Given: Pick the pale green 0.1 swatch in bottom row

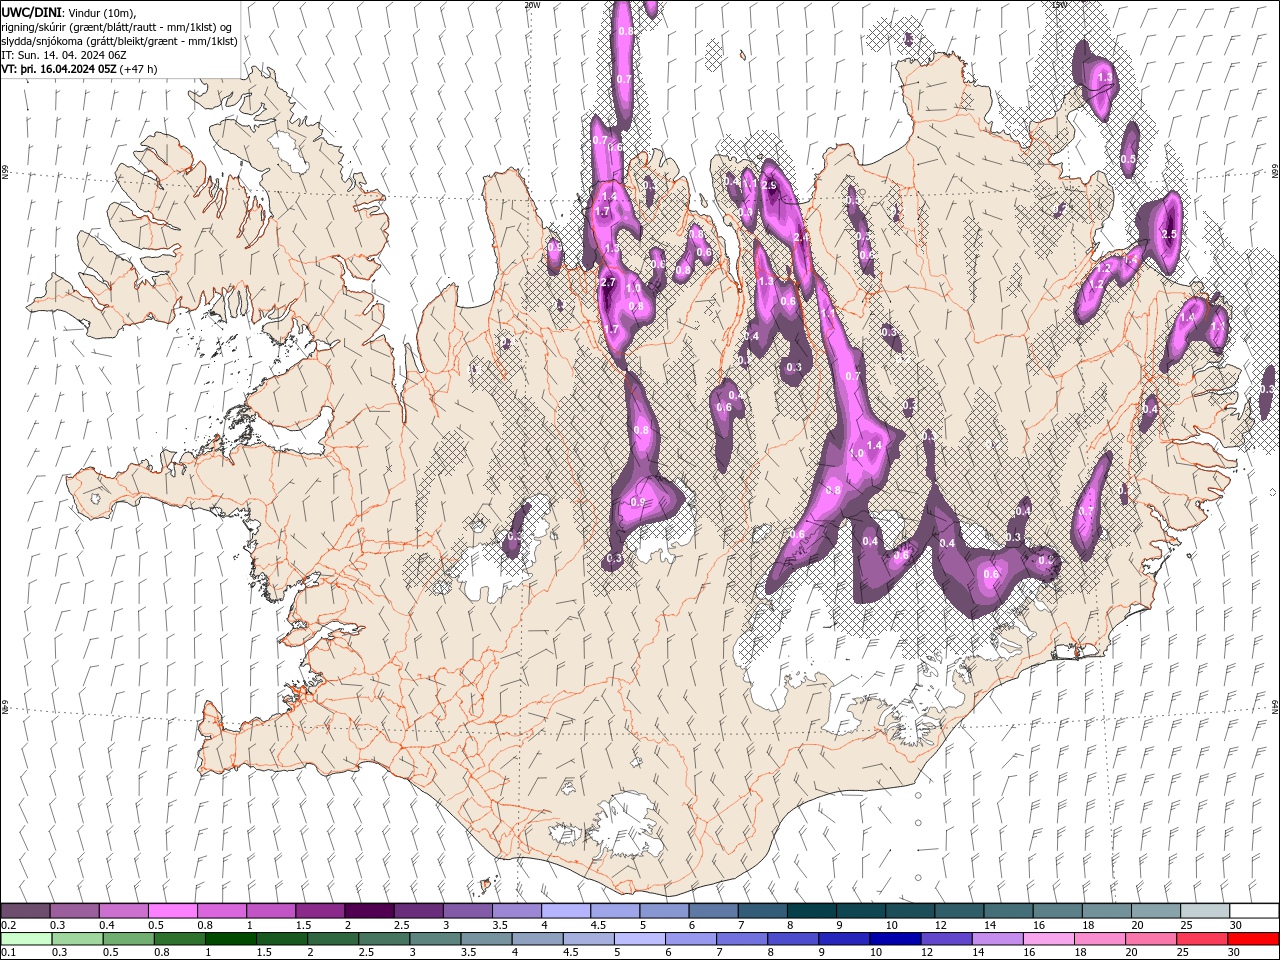Looking at the screenshot, I should click(x=26, y=939).
